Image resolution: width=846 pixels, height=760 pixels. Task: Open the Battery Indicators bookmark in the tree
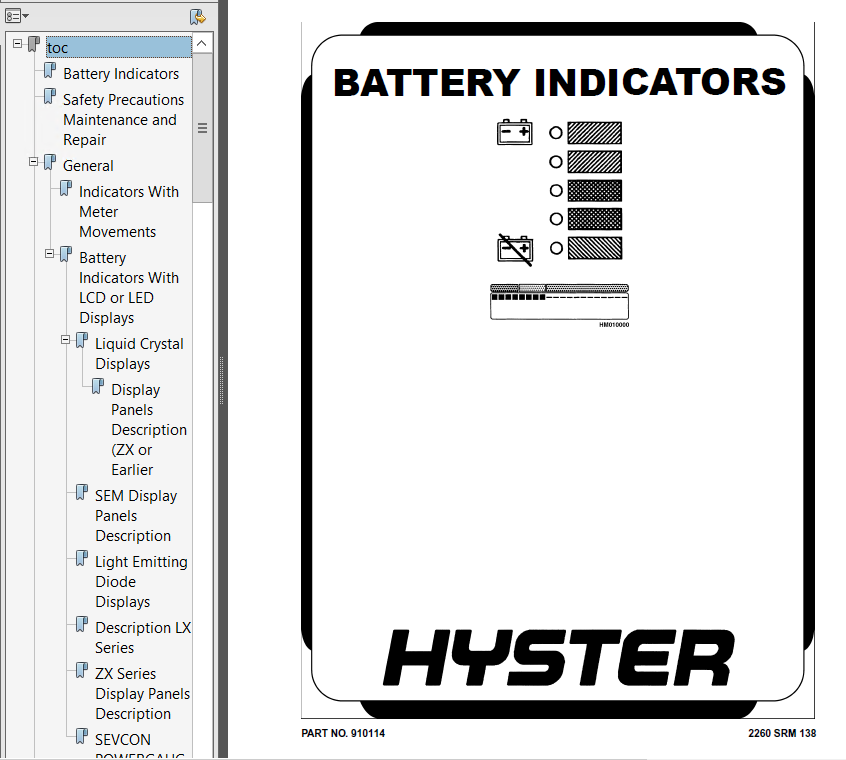[121, 73]
